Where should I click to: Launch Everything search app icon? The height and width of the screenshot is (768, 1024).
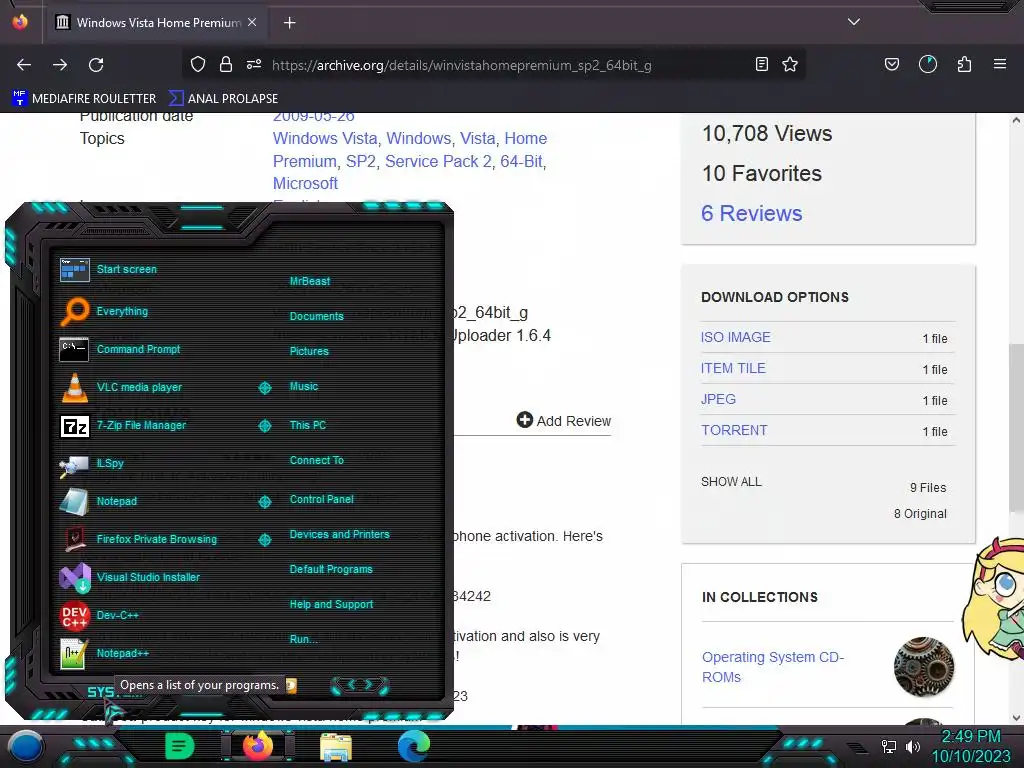click(74, 311)
